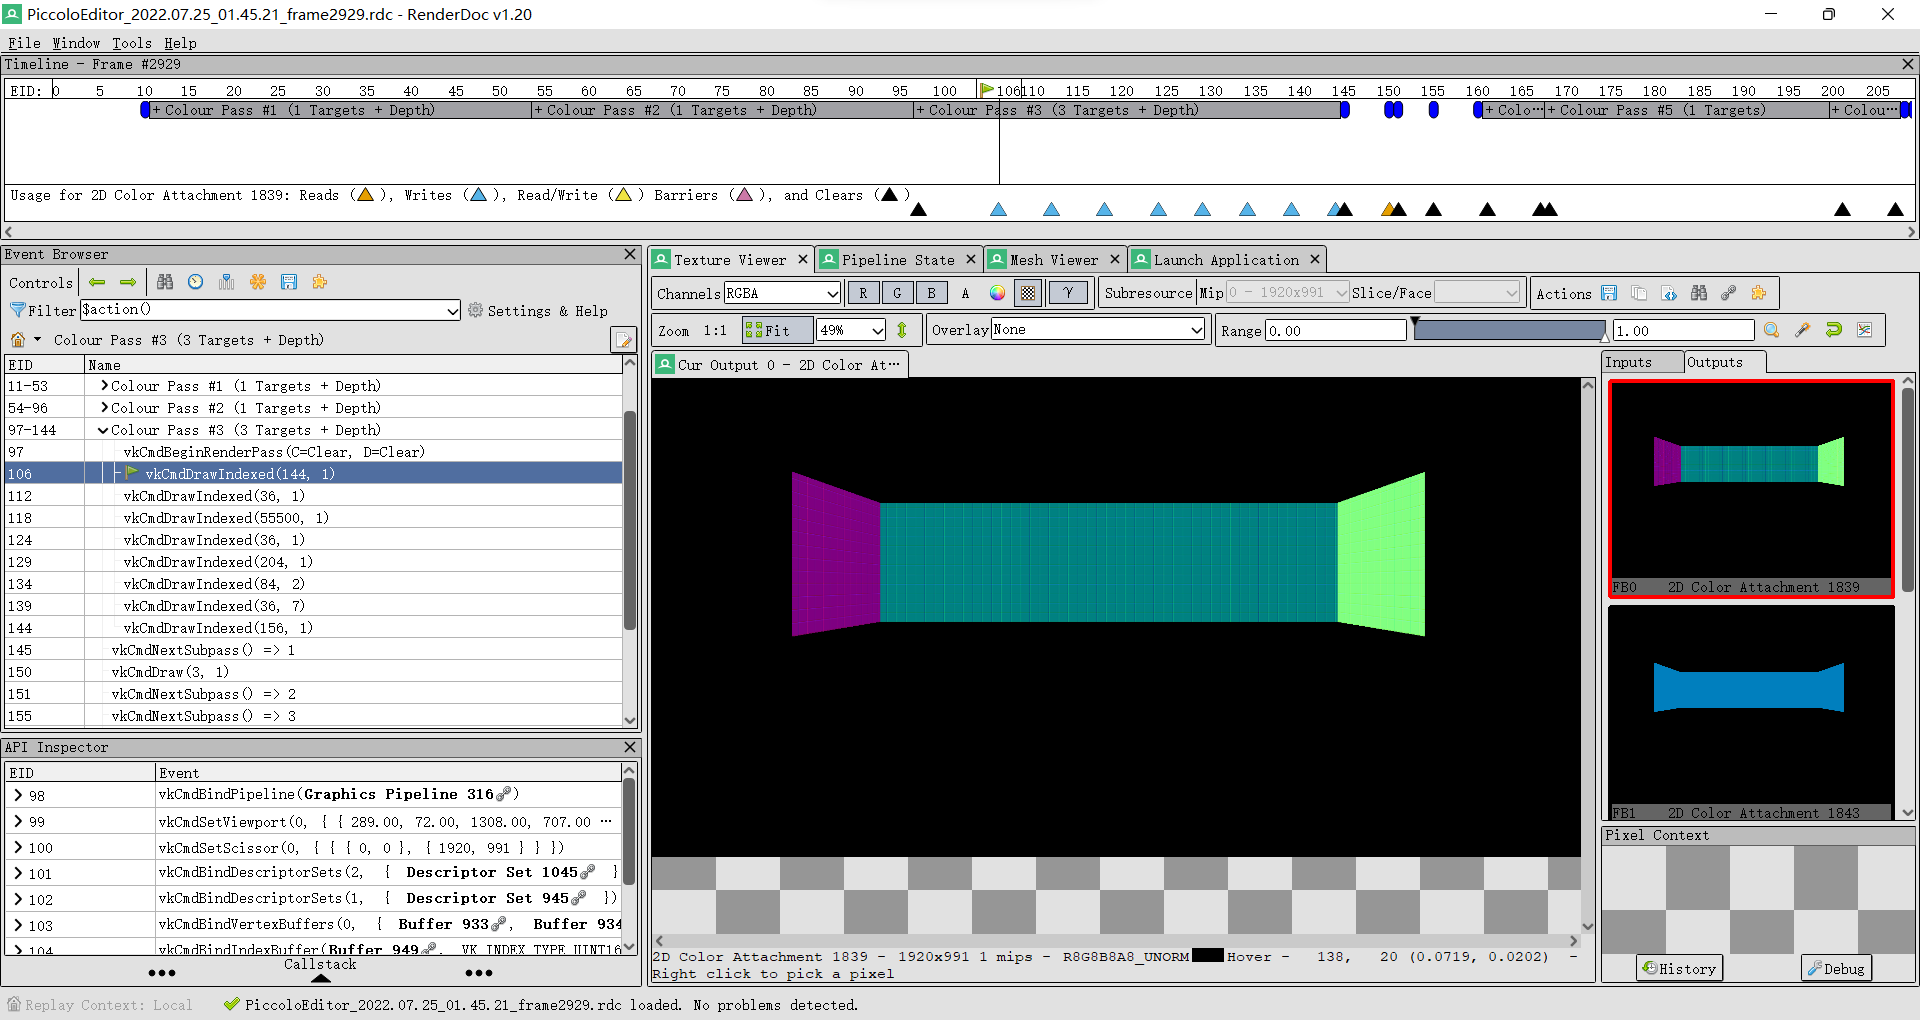The width and height of the screenshot is (1920, 1020).
Task: Click the pixel Debug button
Action: click(x=1836, y=968)
